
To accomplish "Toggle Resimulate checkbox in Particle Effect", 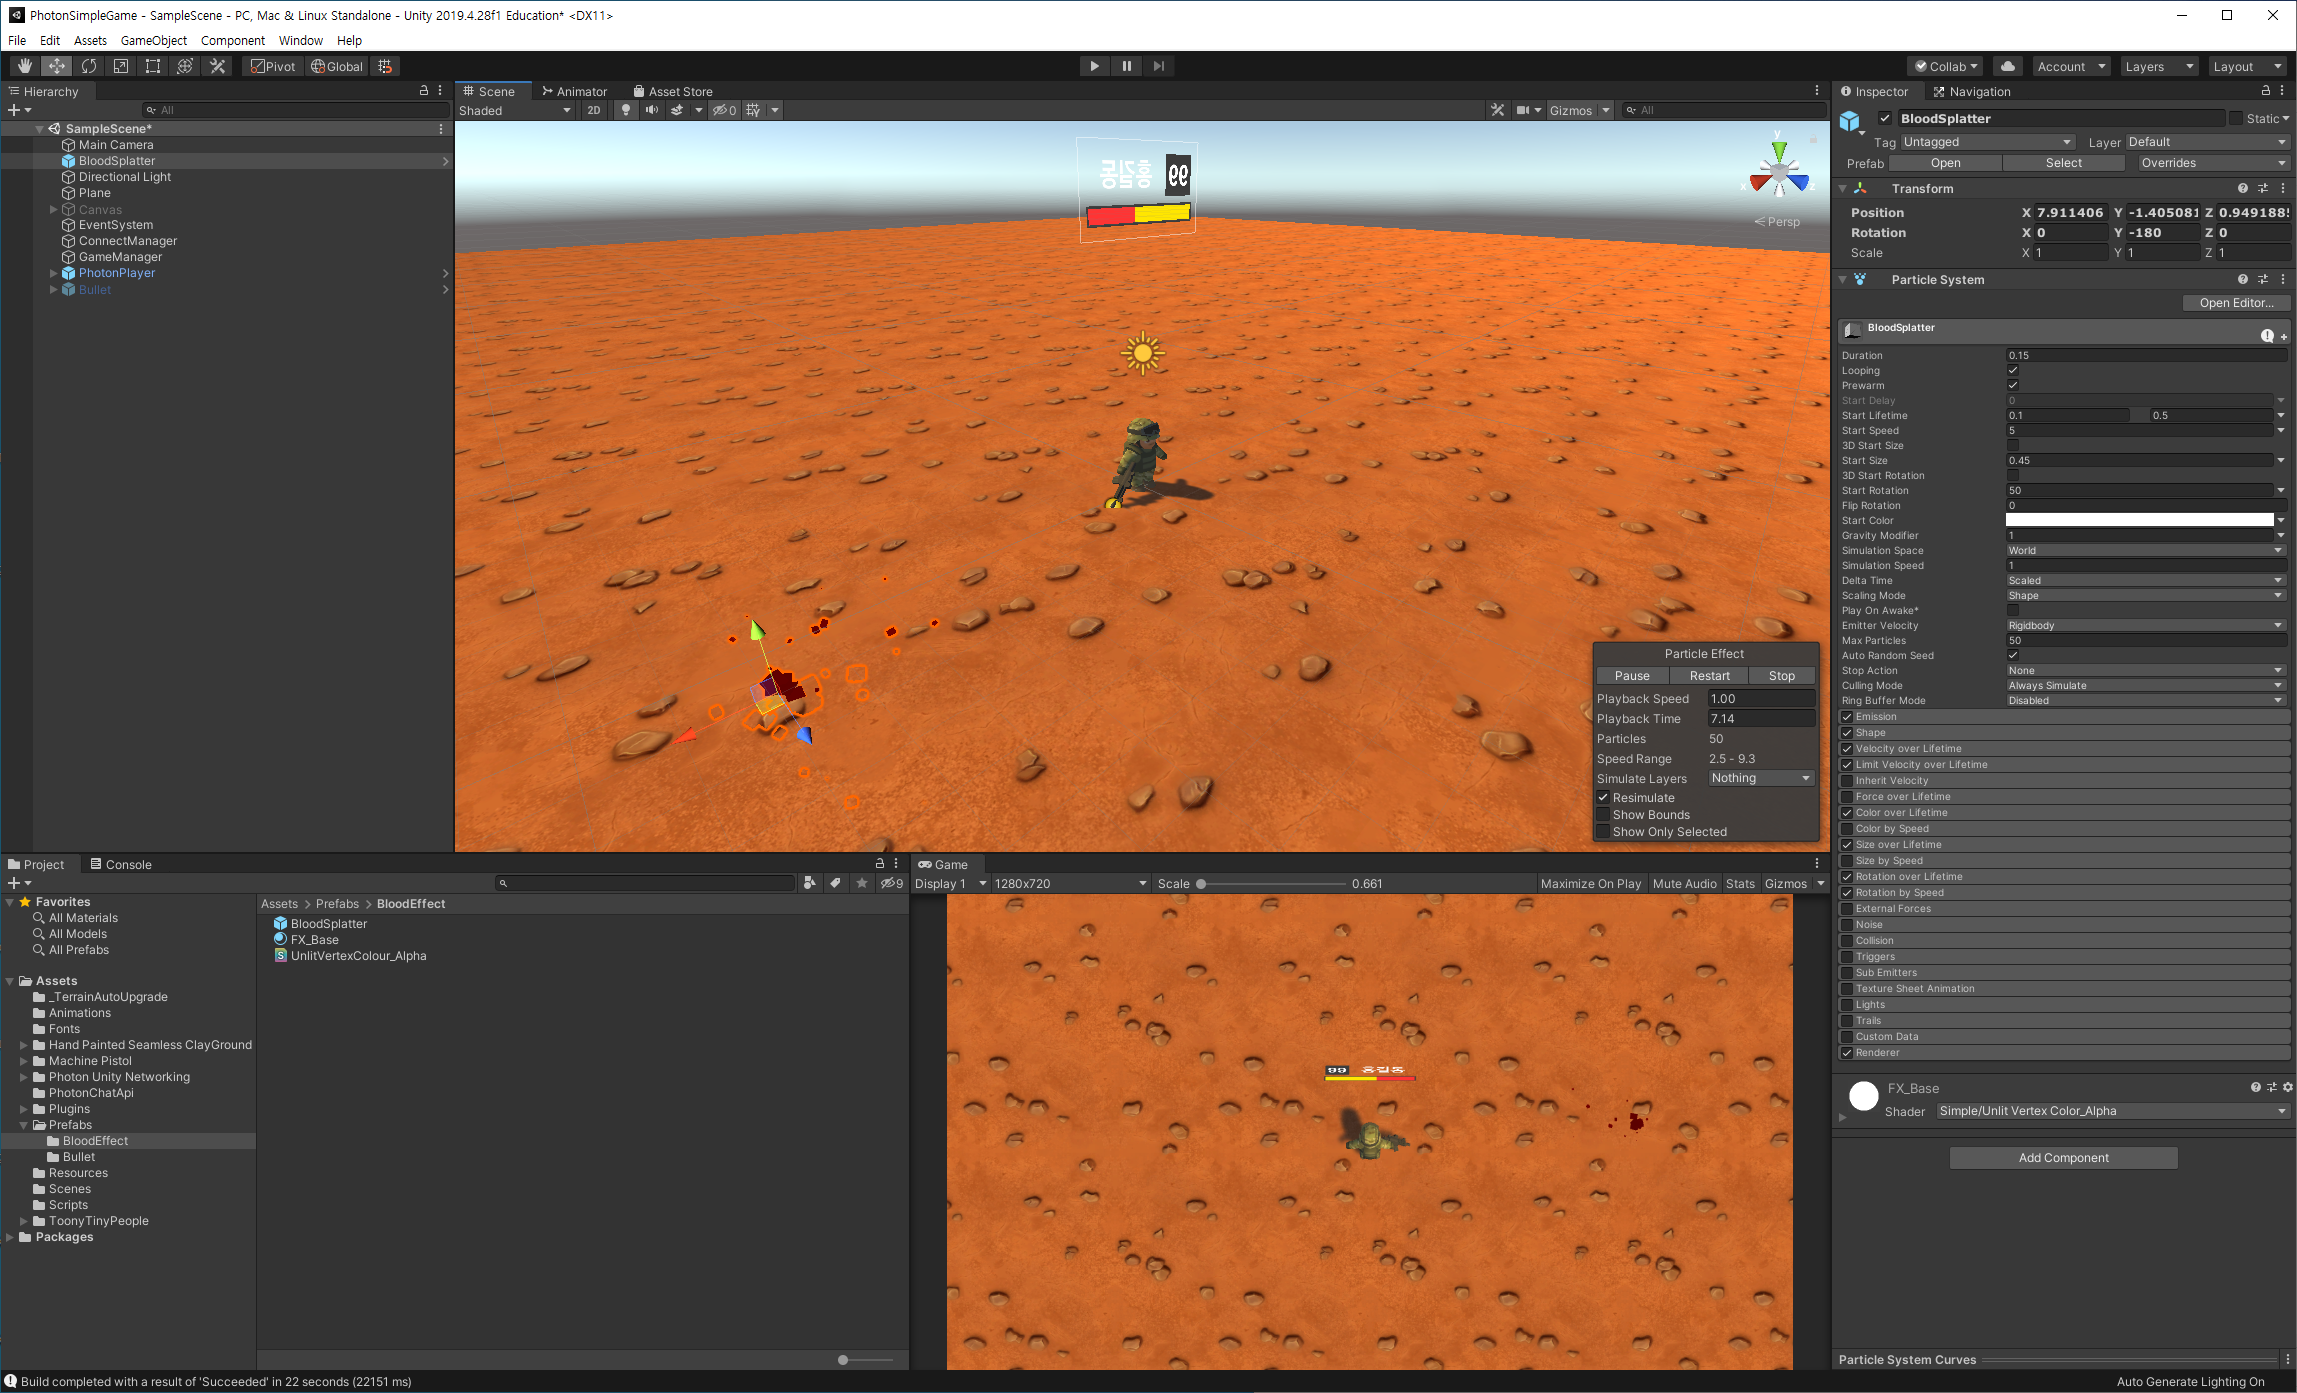I will (1603, 798).
